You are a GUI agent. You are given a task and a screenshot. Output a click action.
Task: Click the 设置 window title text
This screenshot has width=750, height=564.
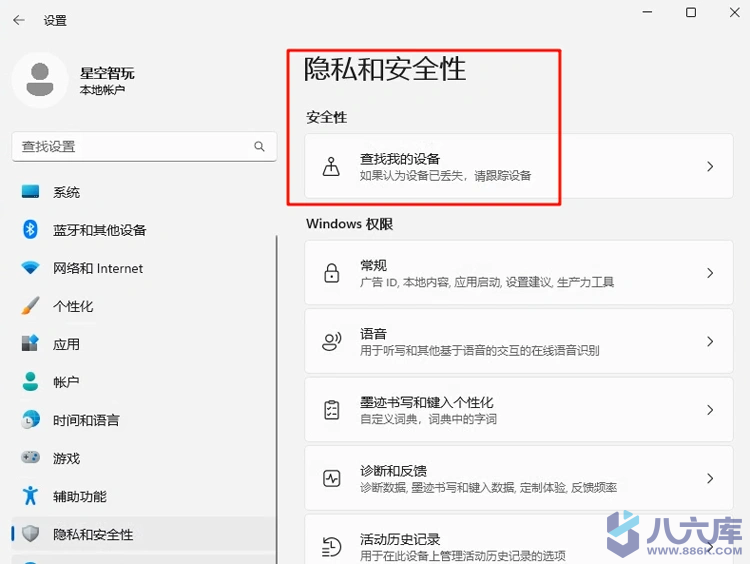[55, 21]
